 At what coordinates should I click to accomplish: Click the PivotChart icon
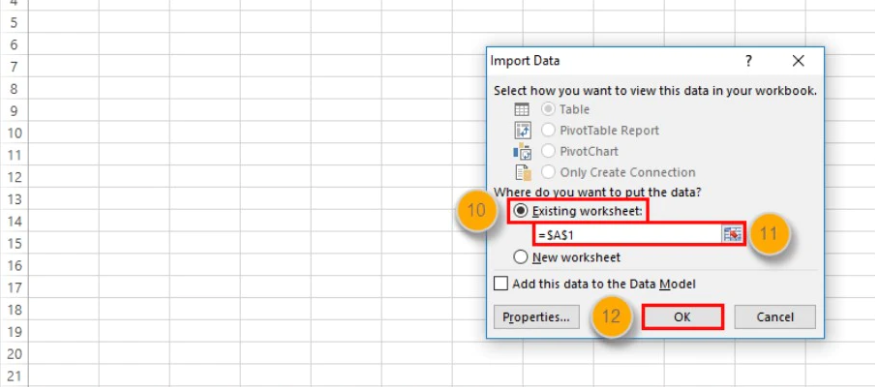tap(522, 151)
